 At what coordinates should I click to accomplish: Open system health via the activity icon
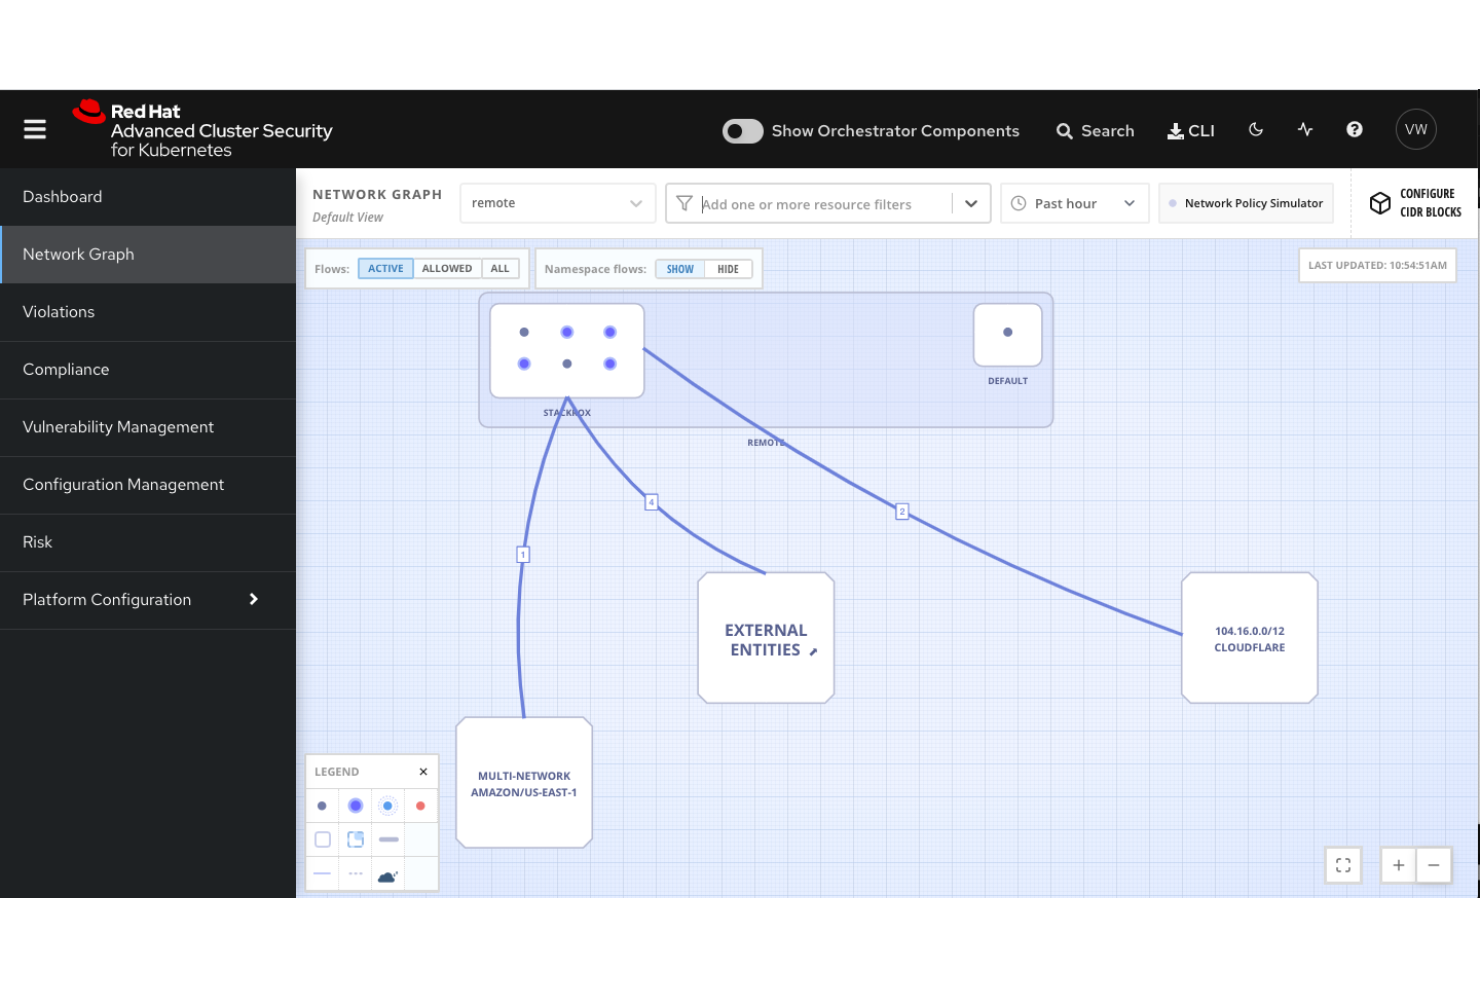coord(1305,129)
